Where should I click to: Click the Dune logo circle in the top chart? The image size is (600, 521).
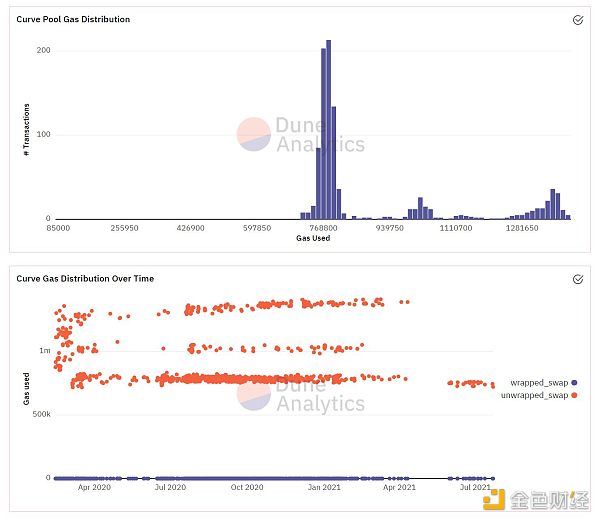[x=253, y=134]
